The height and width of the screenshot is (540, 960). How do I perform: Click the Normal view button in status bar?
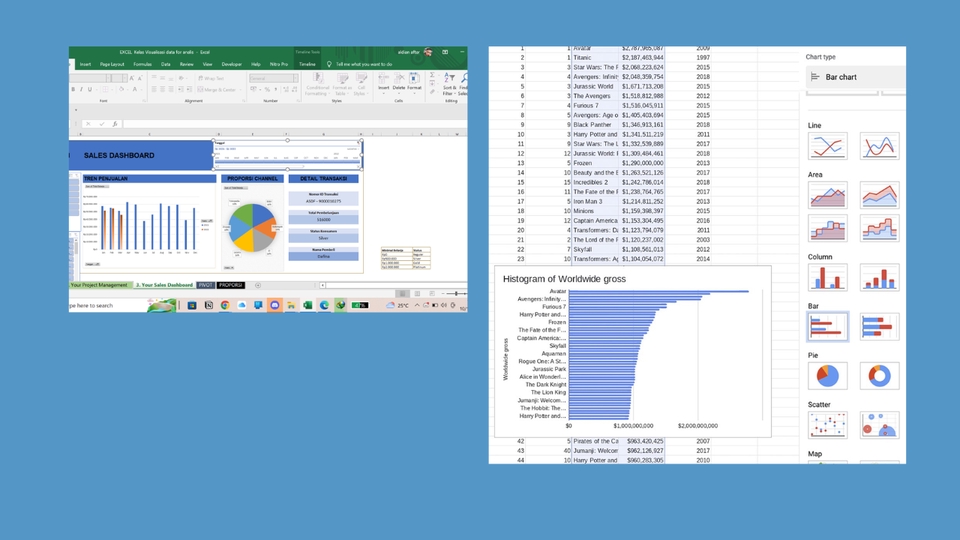(402, 294)
